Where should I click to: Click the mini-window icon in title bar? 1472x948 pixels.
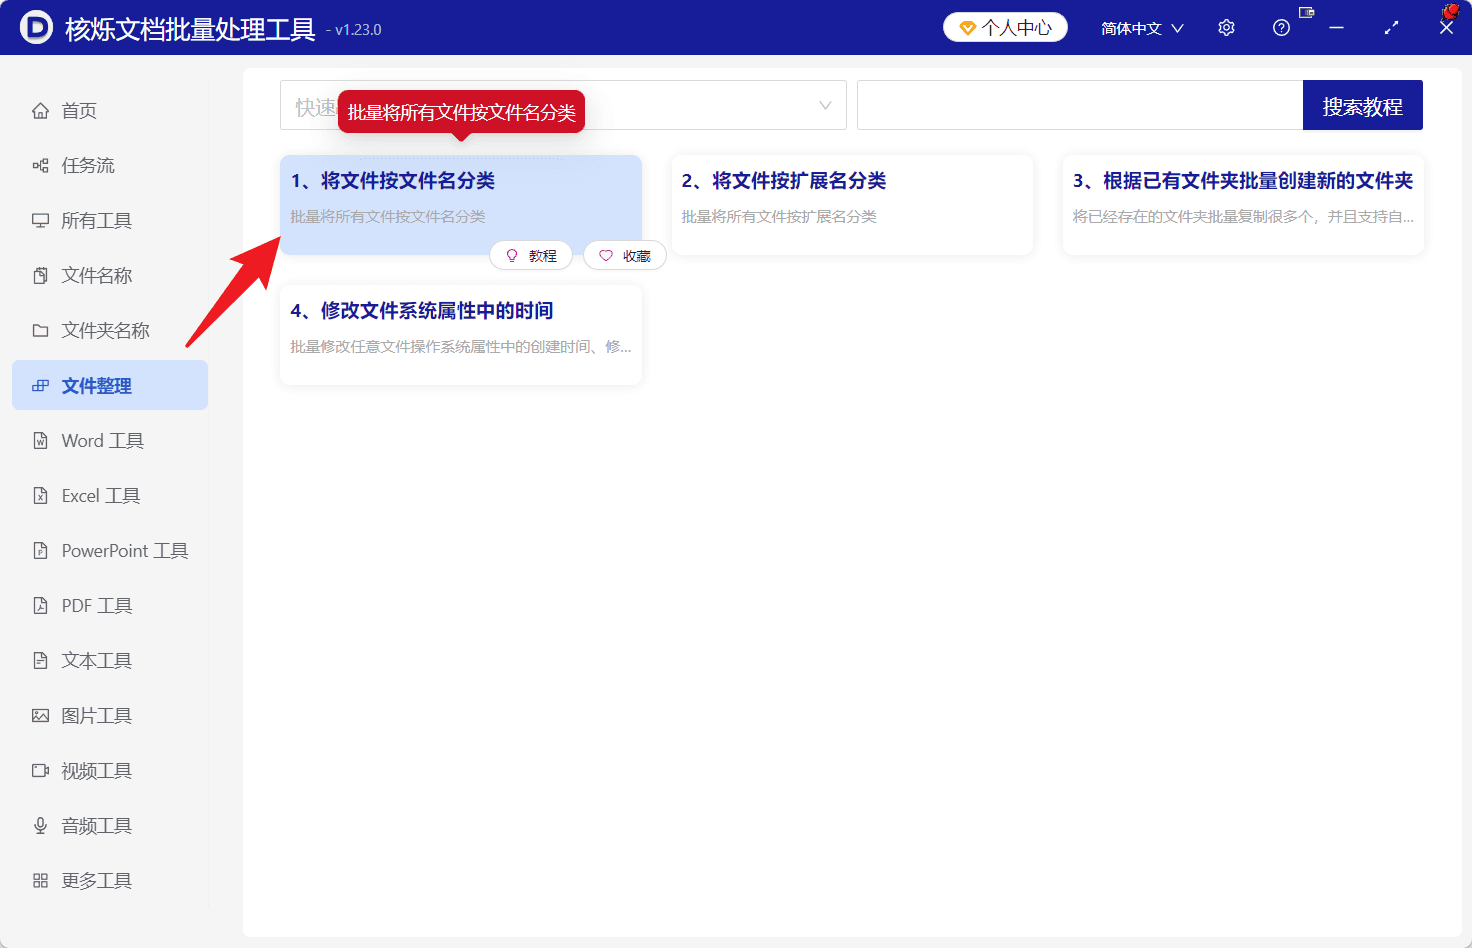pos(1306,12)
